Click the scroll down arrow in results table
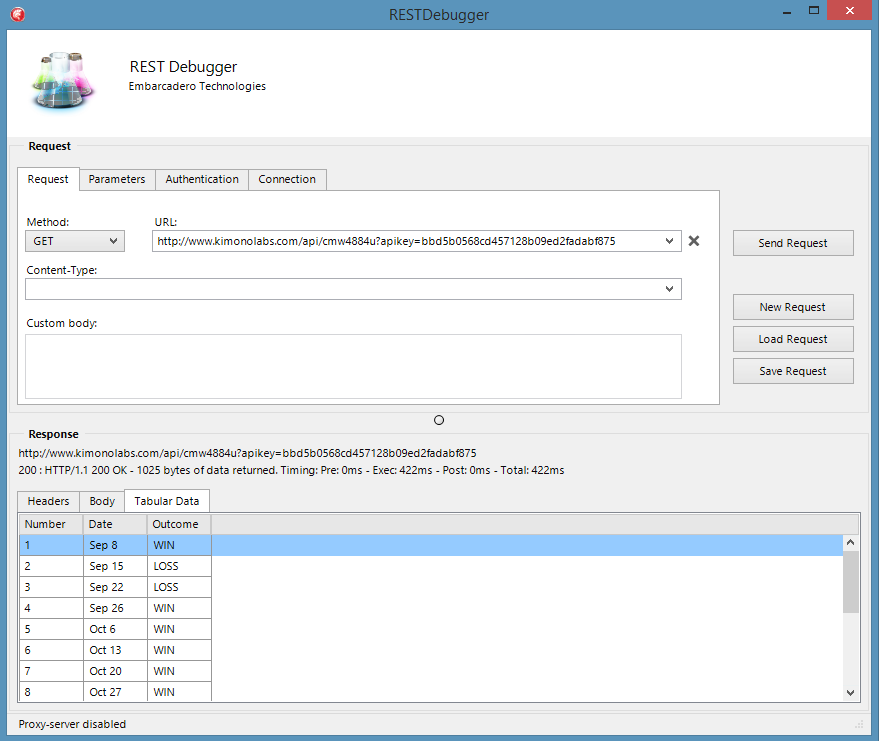The height and width of the screenshot is (741, 879). (851, 692)
